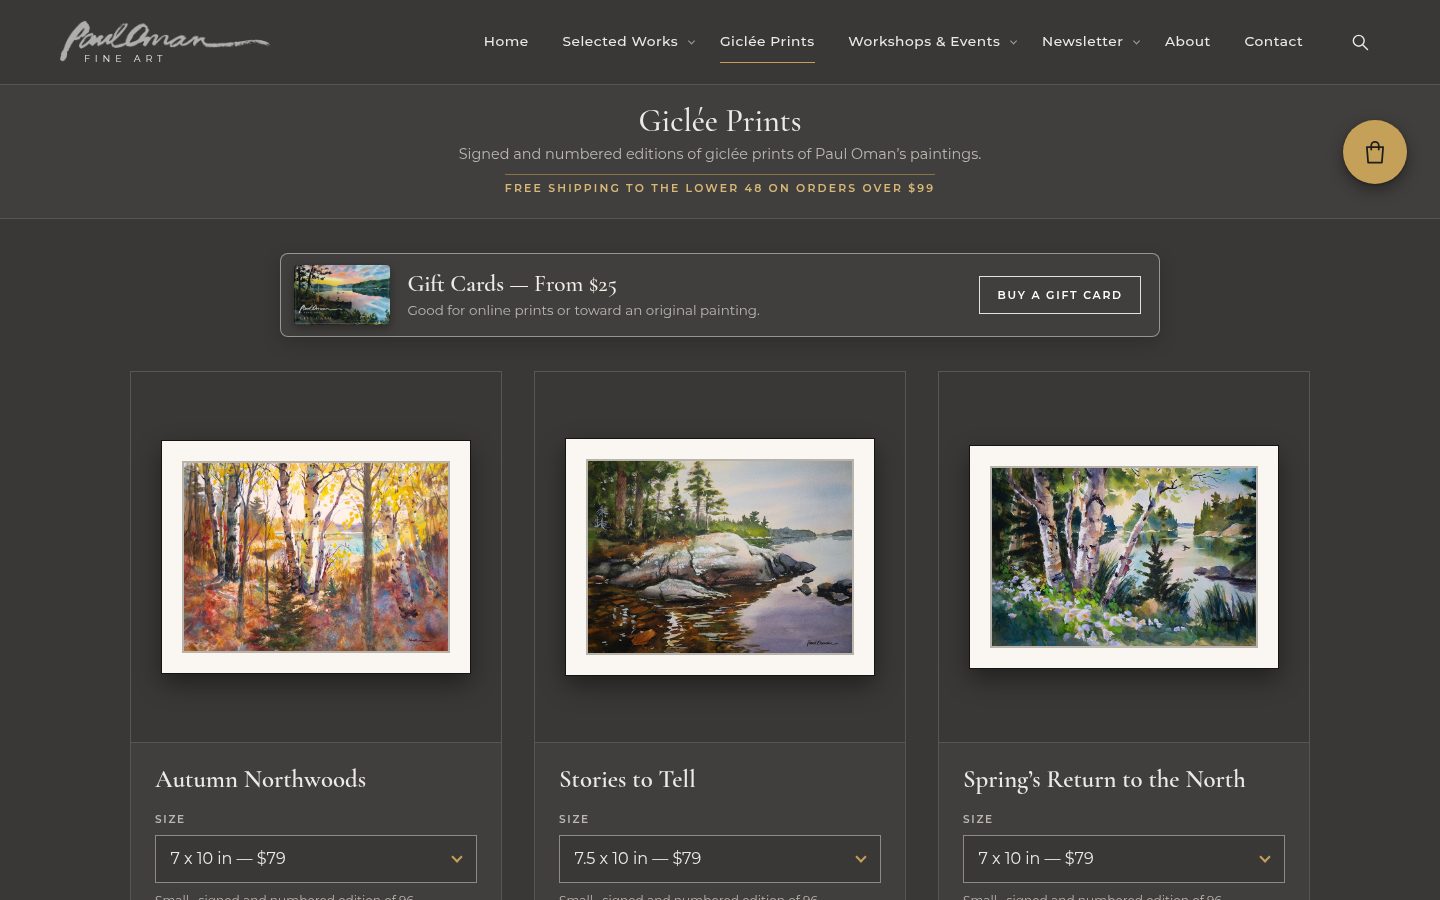Click the Gift Cards — From $25 heading

(x=512, y=285)
